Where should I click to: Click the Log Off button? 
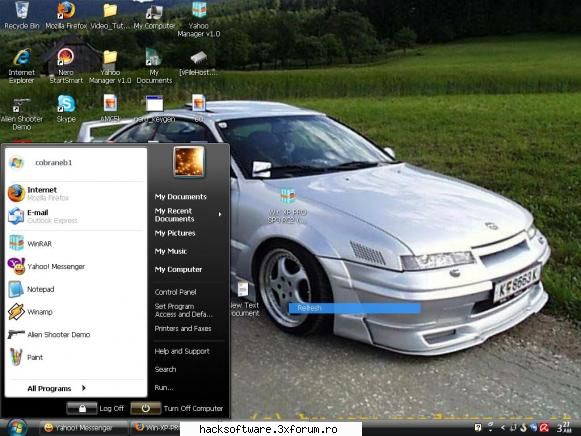(96, 408)
